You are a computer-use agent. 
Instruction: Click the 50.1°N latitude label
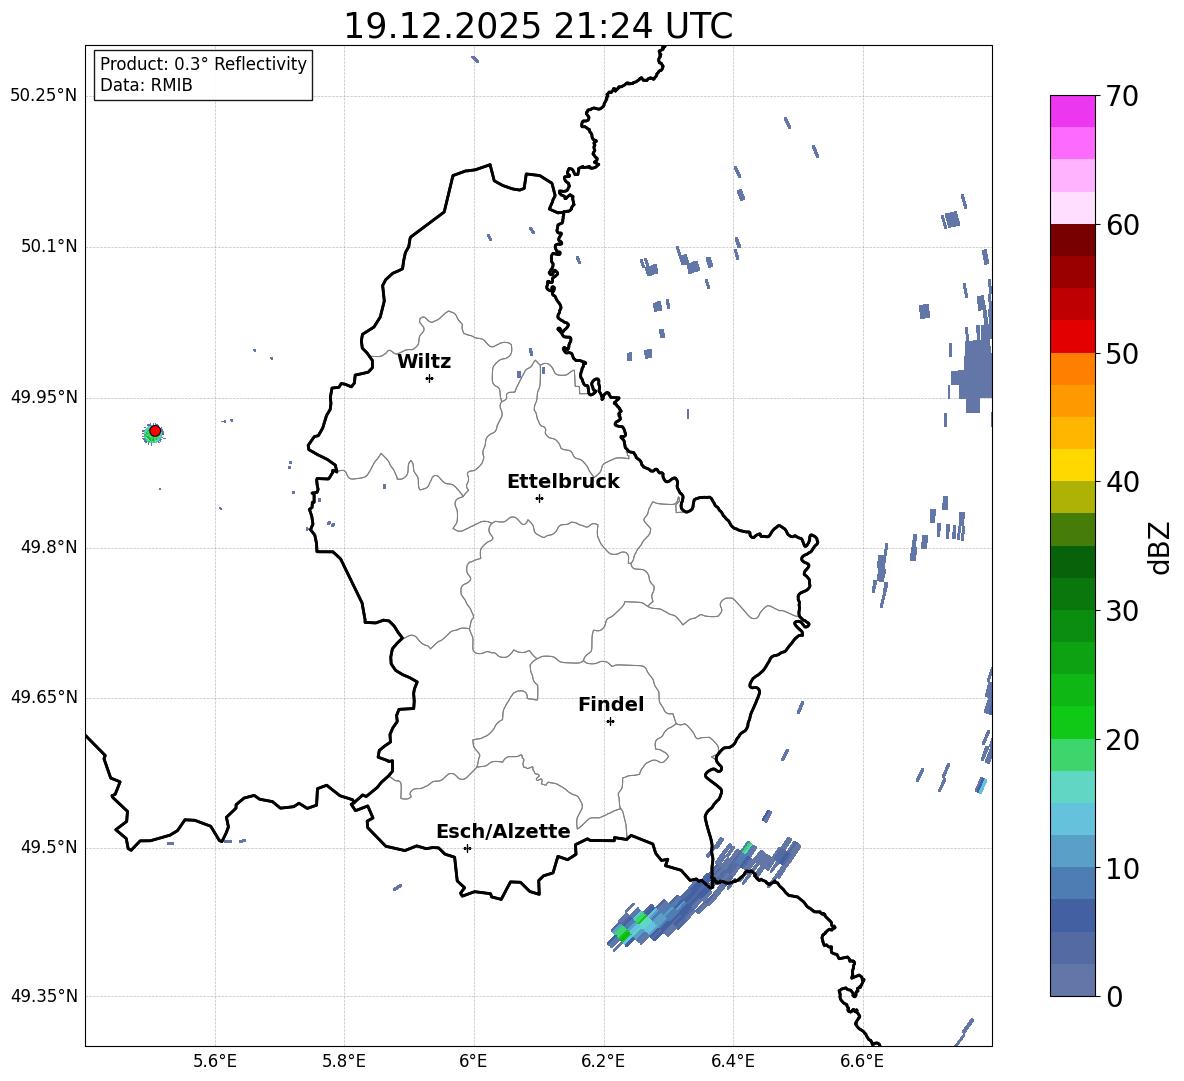pyautogui.click(x=50, y=247)
